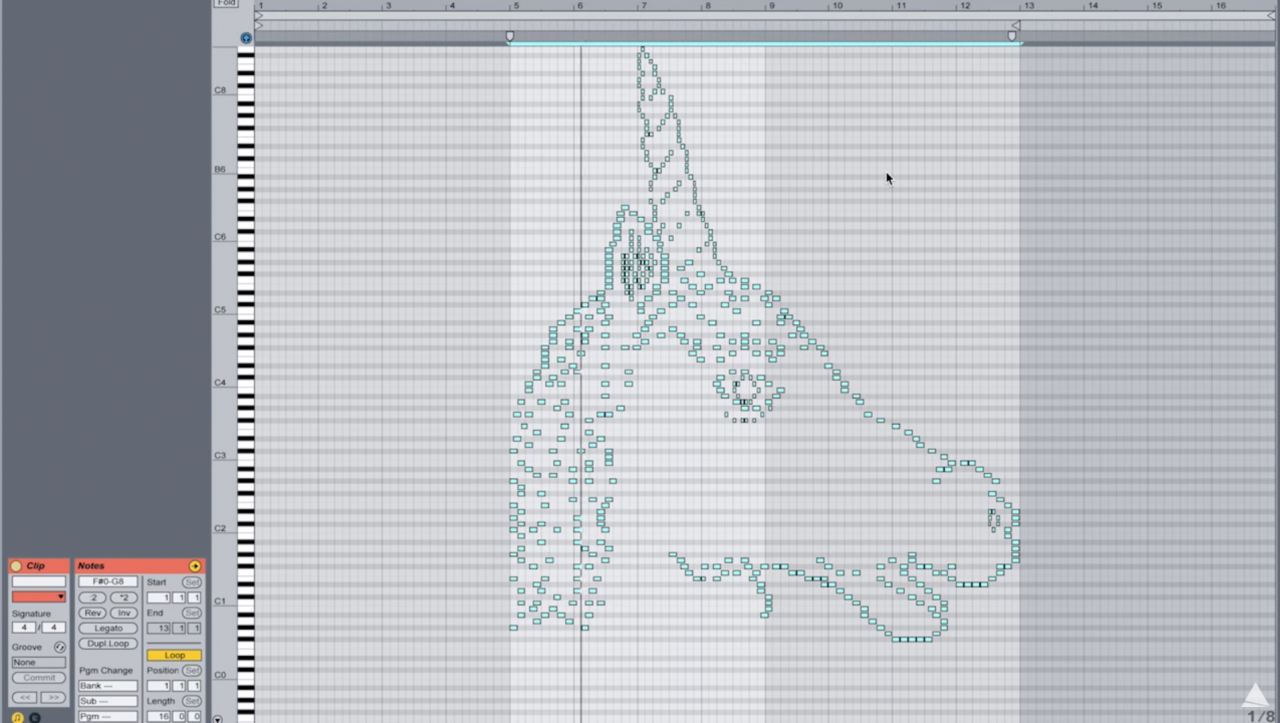Open the Groove chooser showing None

pyautogui.click(x=39, y=662)
